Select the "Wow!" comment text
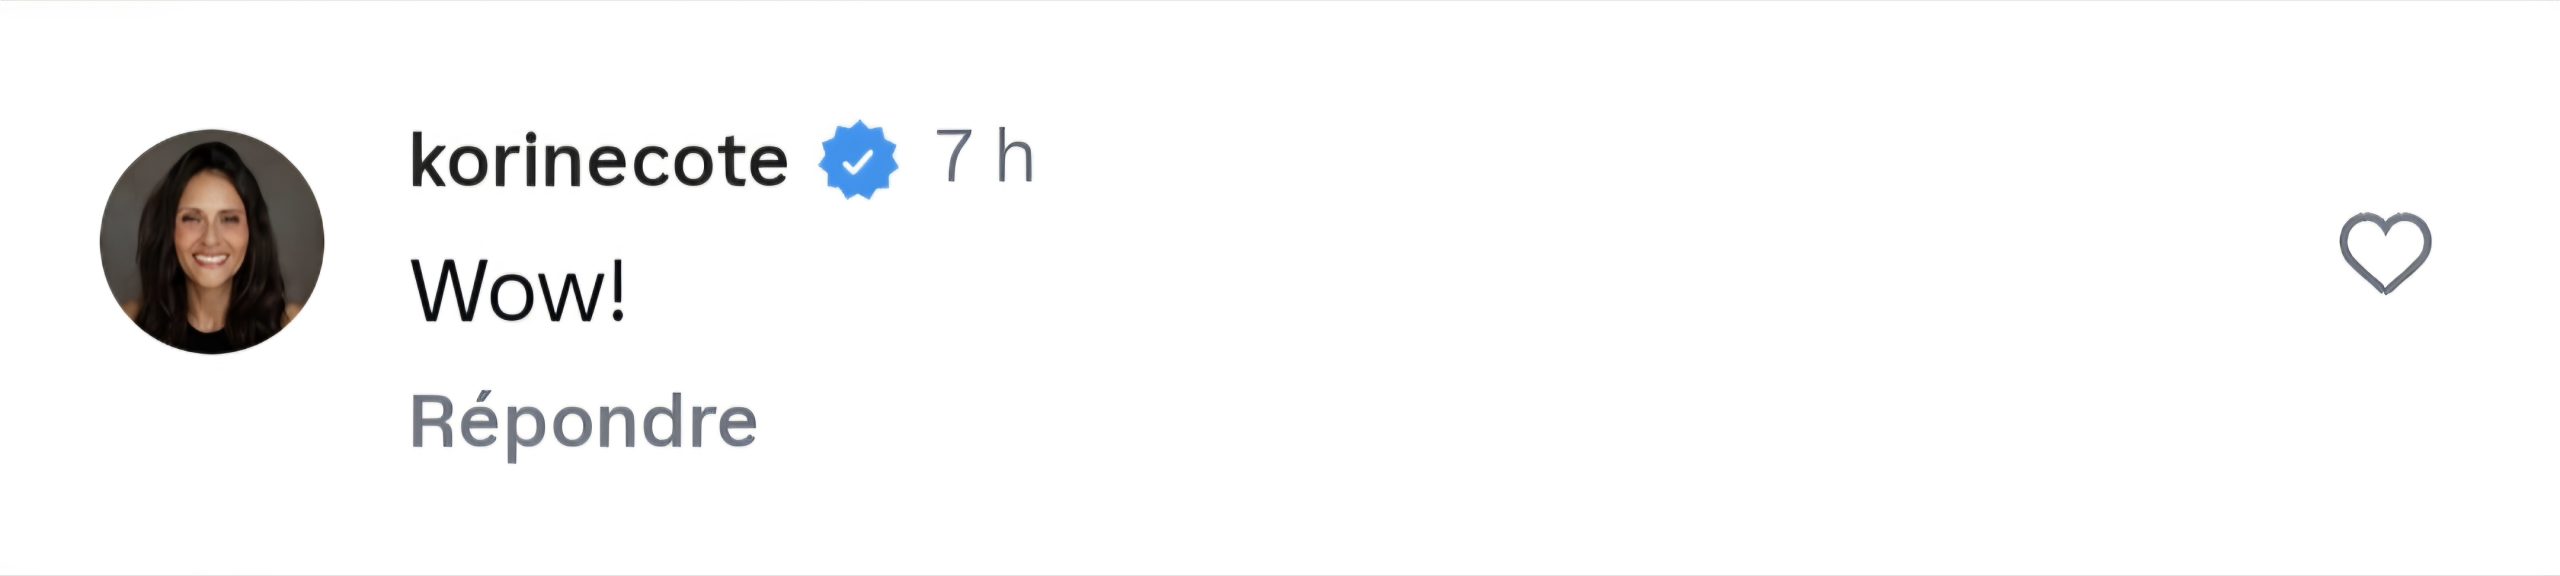The image size is (2560, 576). click(x=518, y=291)
